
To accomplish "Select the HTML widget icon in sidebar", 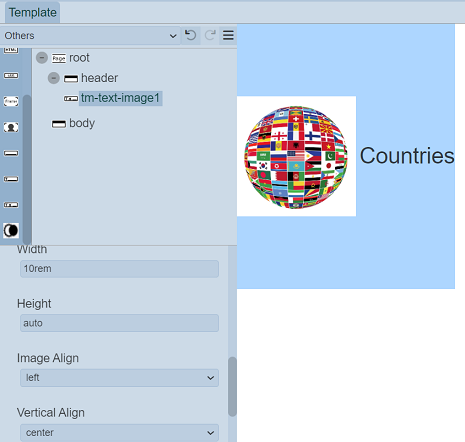I will pyautogui.click(x=11, y=50).
